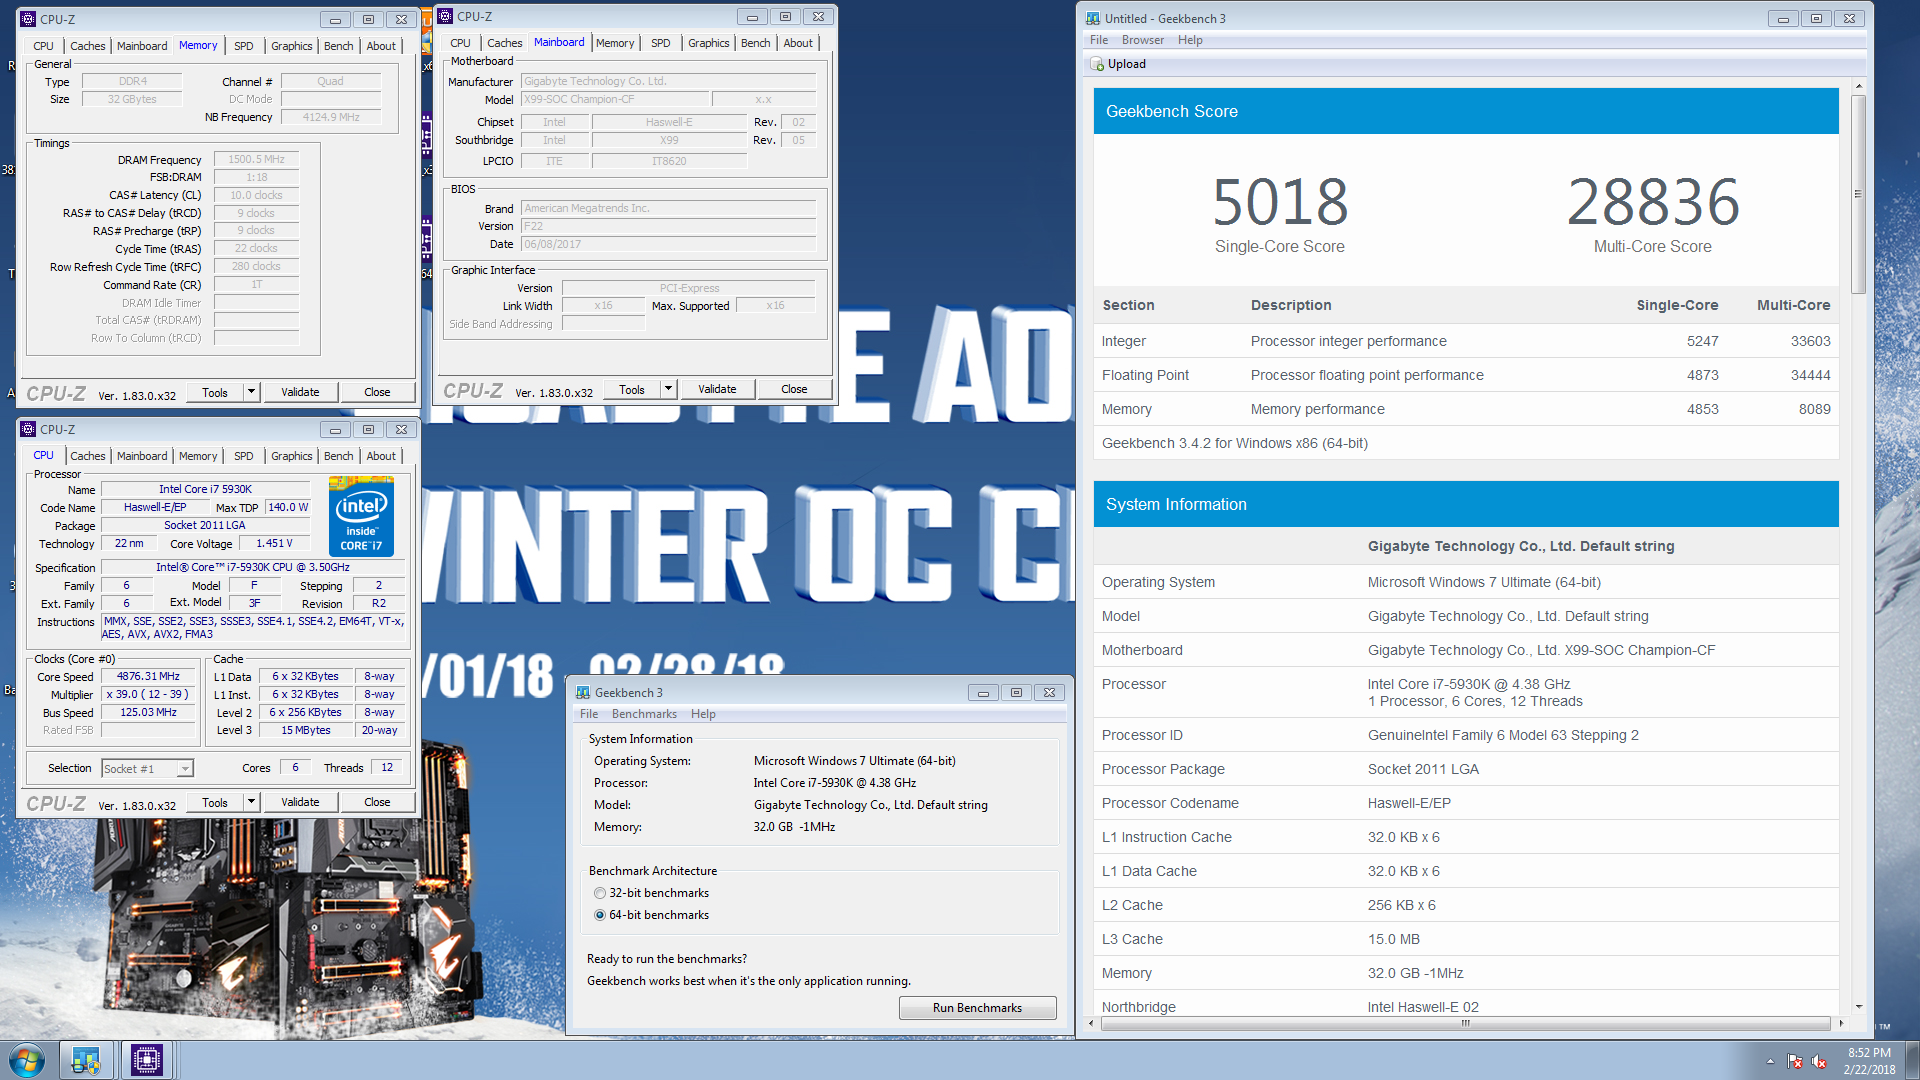
Task: Open Mainboard tab in CPU window
Action: tap(142, 456)
